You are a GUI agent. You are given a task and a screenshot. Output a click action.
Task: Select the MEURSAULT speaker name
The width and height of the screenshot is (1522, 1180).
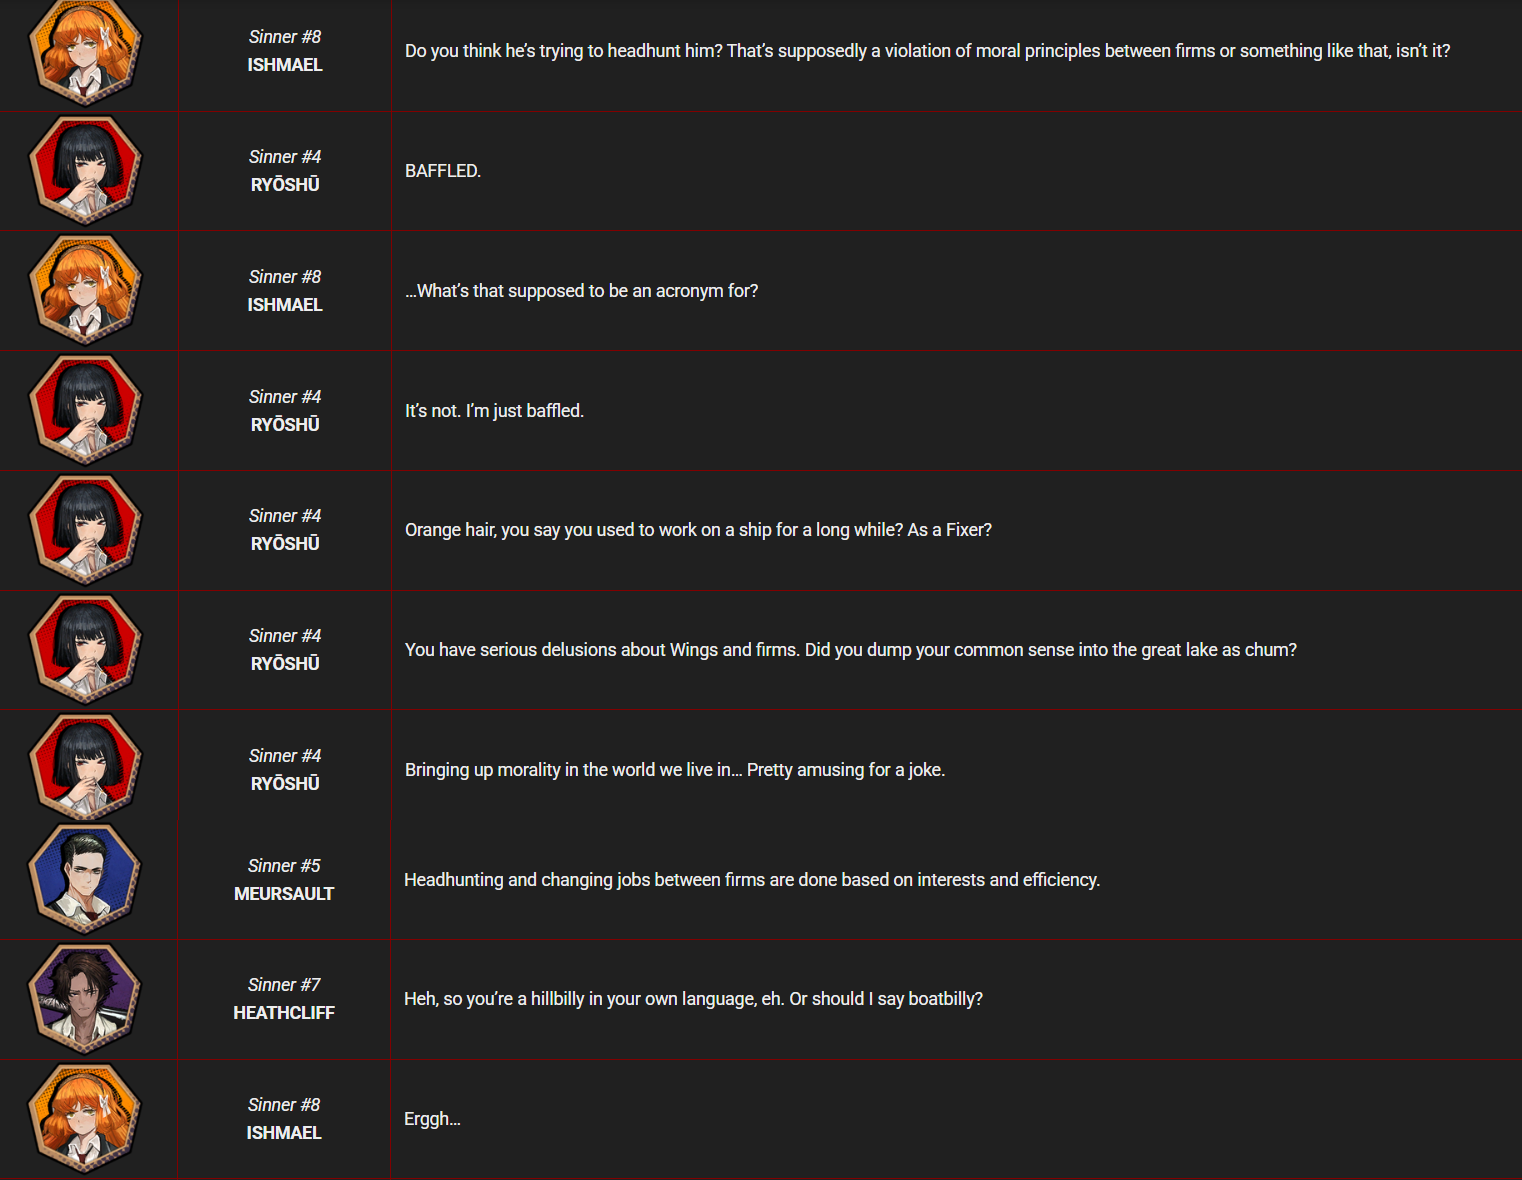click(x=284, y=894)
